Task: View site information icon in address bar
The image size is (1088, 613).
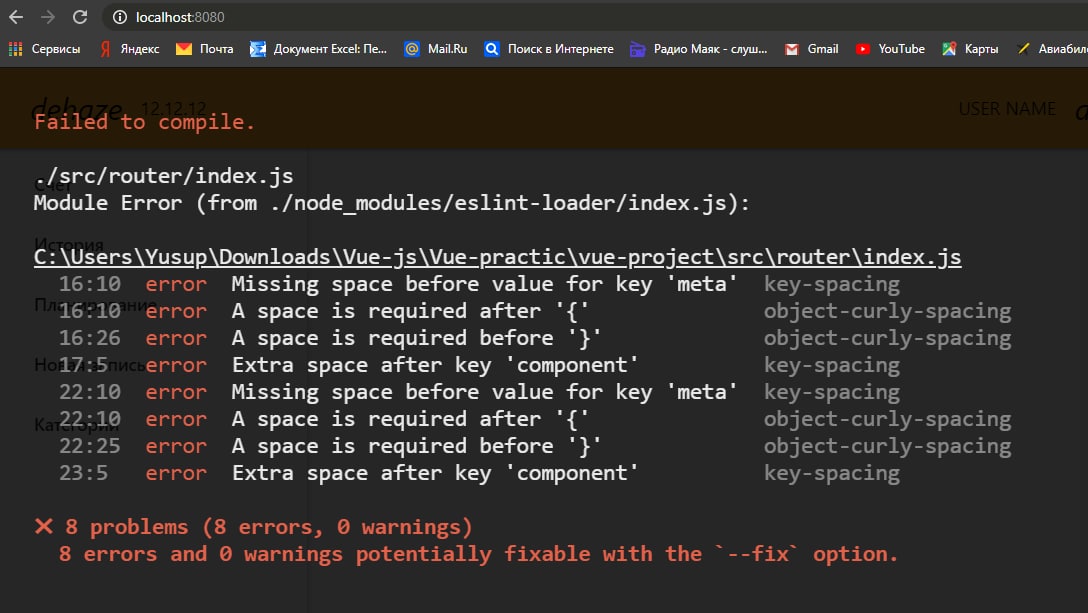Action: click(x=119, y=17)
